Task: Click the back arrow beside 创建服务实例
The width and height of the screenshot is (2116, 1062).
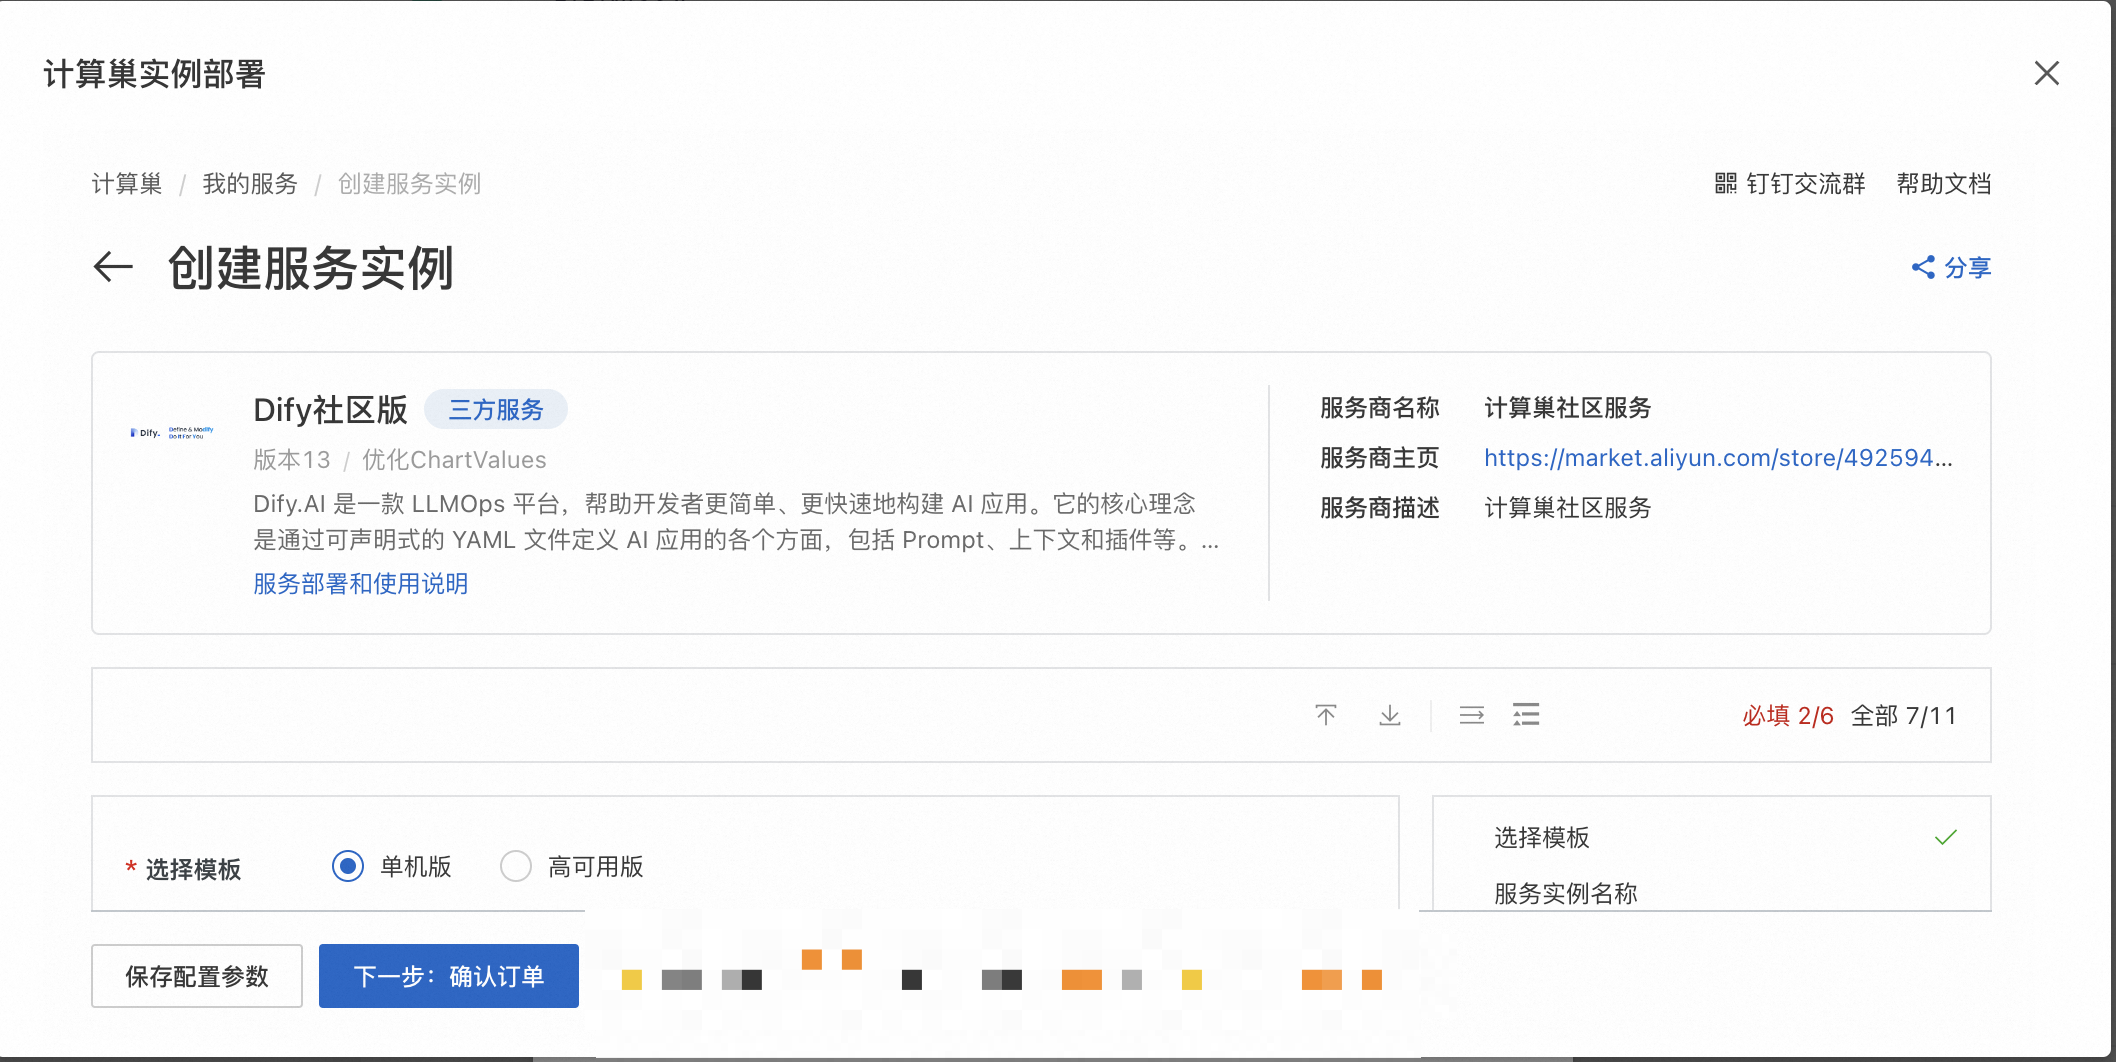Action: tap(112, 268)
